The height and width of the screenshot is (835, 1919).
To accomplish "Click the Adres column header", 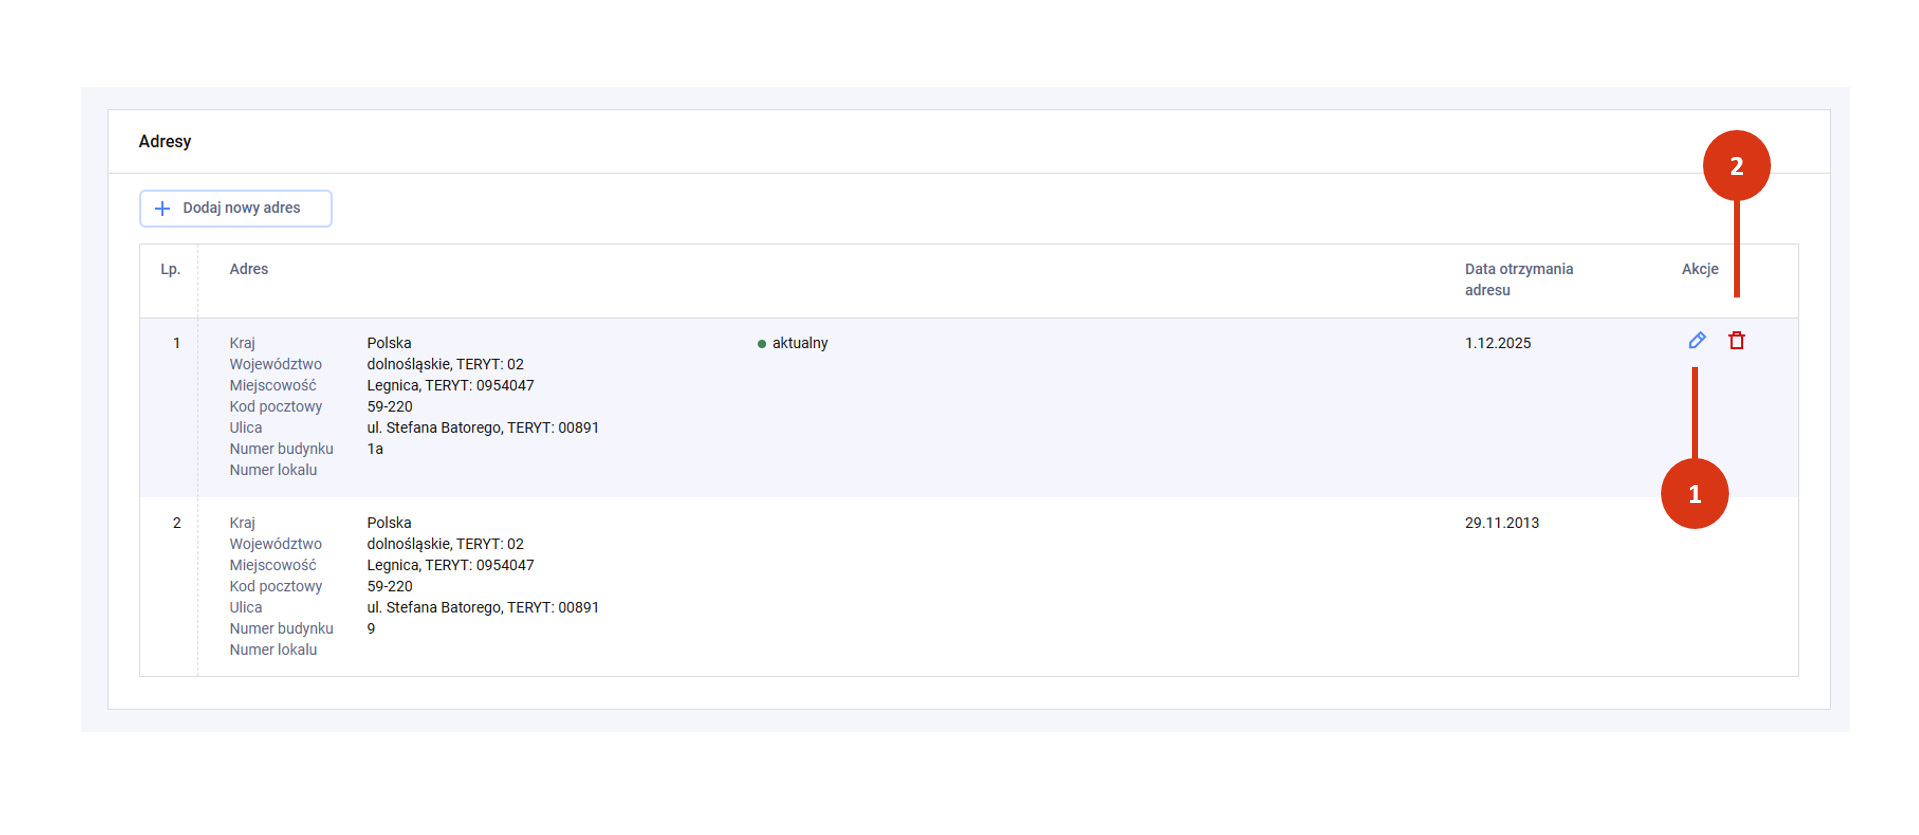I will 249,269.
